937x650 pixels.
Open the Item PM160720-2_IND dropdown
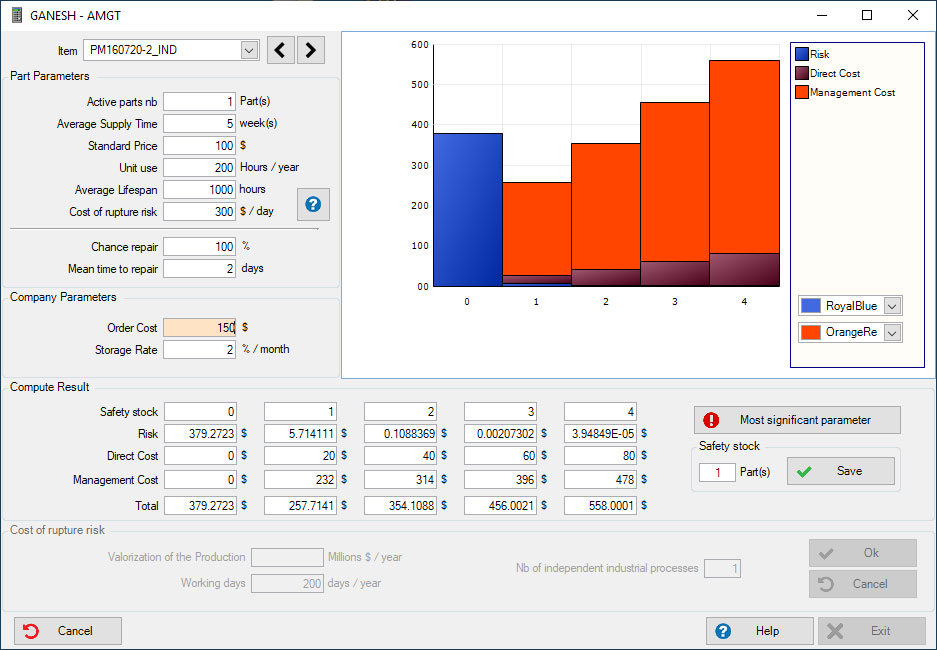248,50
